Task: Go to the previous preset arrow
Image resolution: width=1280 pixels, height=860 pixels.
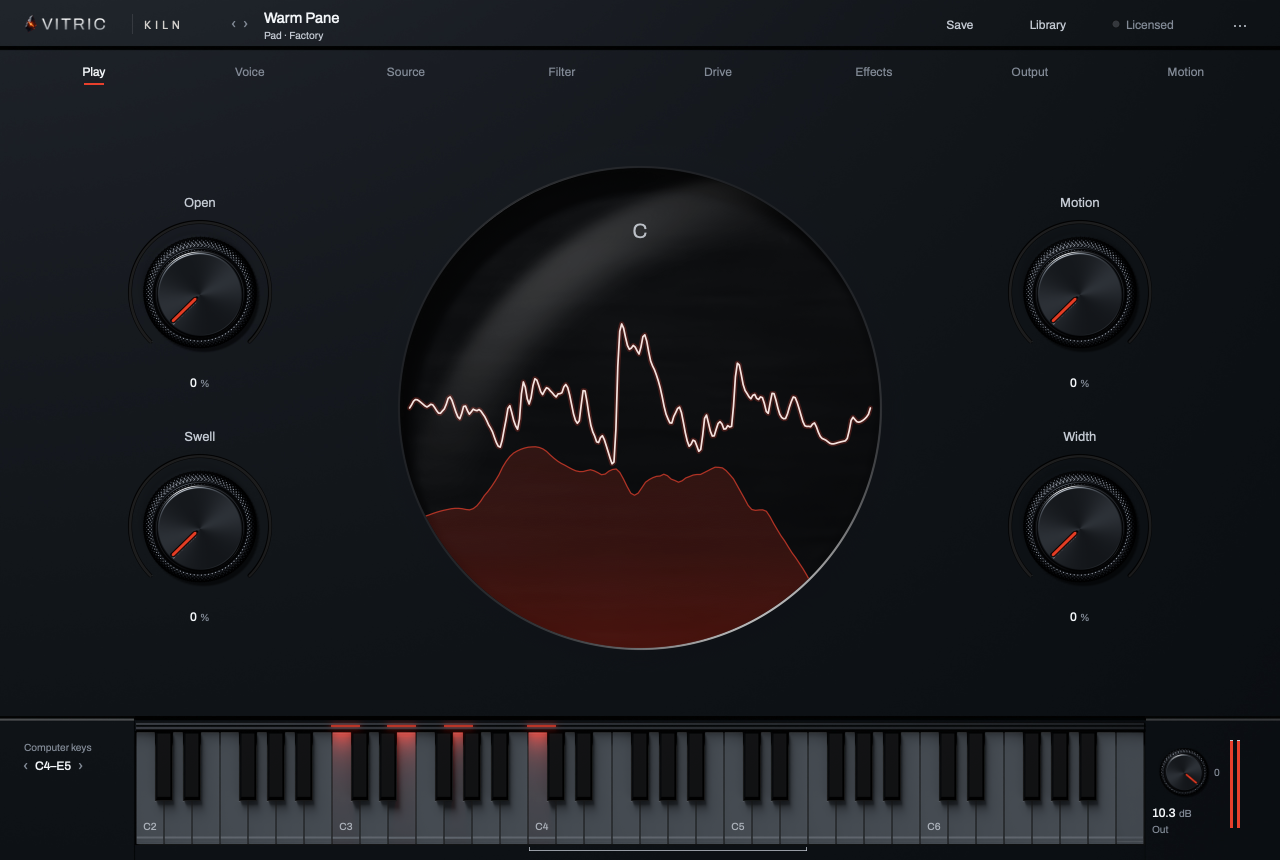Action: coord(234,24)
